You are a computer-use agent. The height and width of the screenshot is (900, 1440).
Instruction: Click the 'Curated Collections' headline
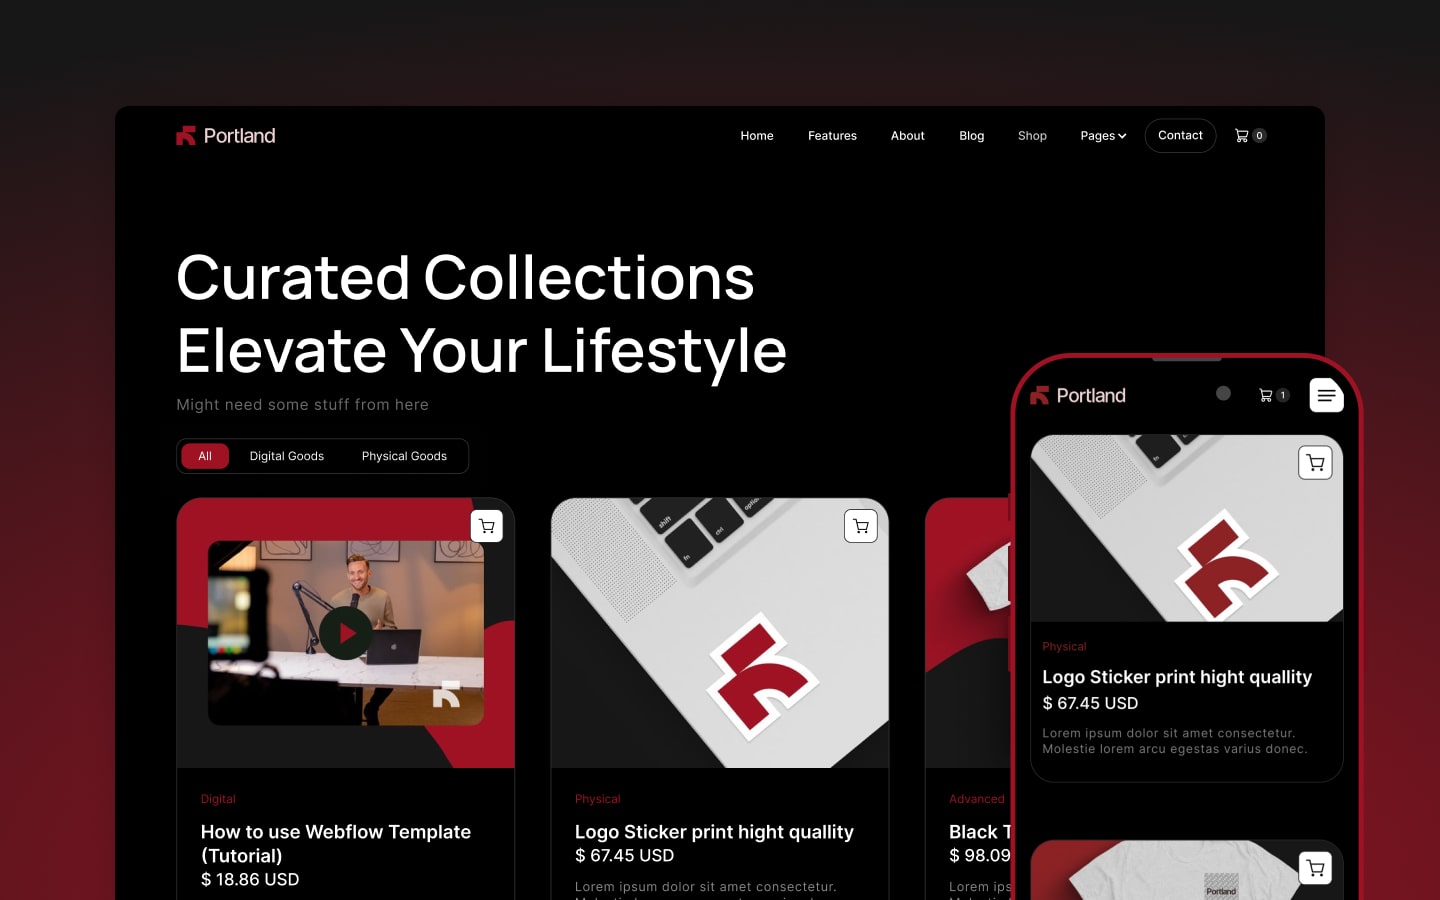coord(465,277)
